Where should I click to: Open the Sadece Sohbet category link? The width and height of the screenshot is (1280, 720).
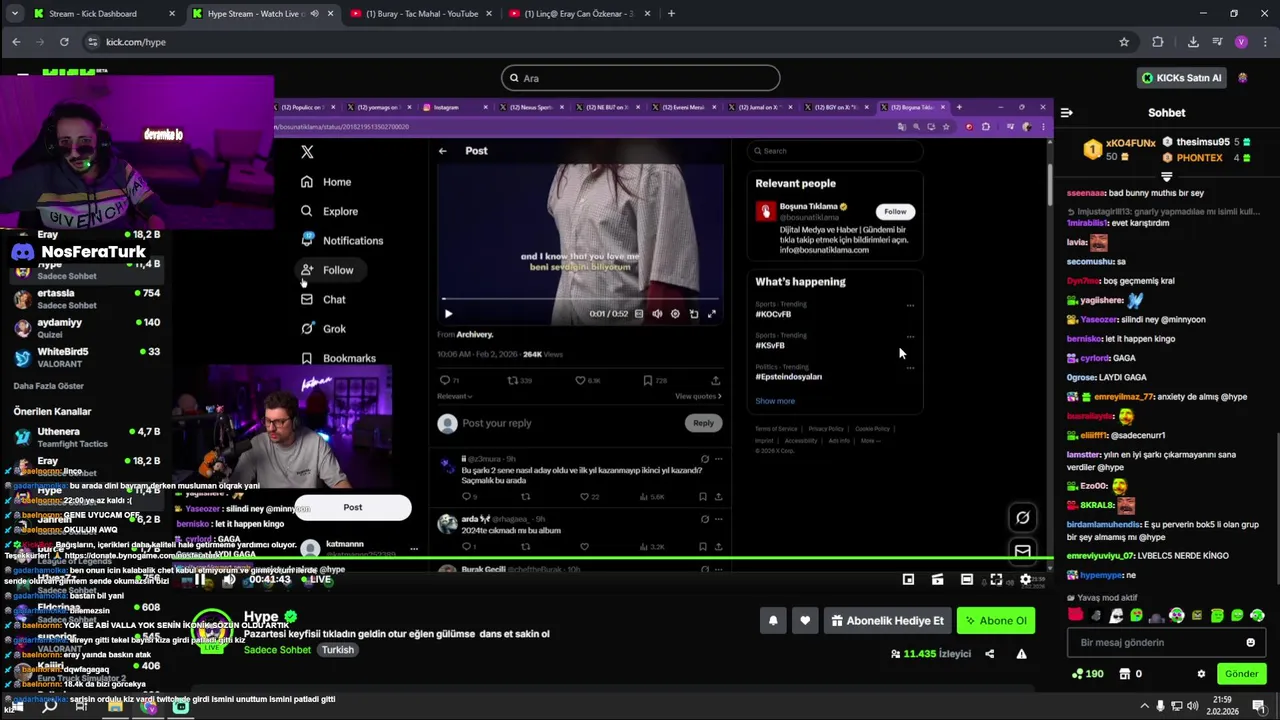click(x=278, y=650)
